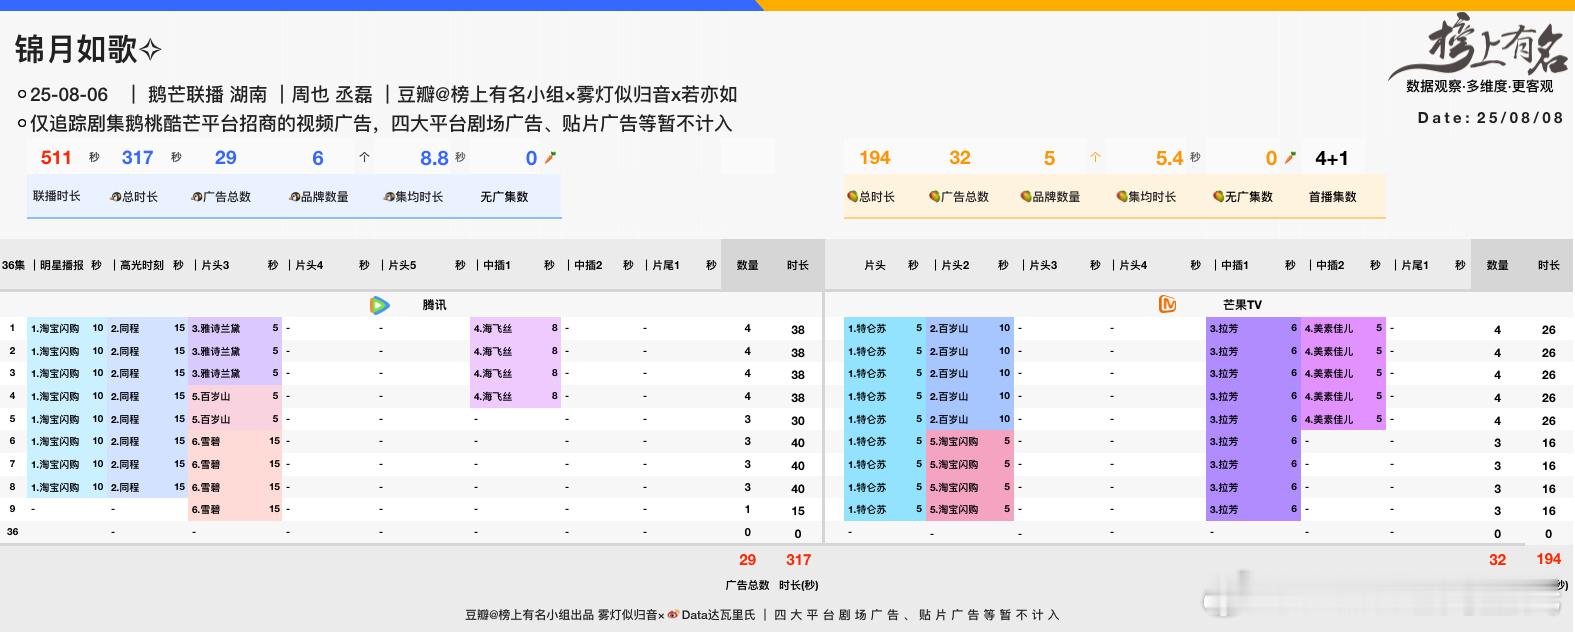Viewport: 1575px width, 632px height.
Task: Click the blue 8.8 average duration value
Action: coord(434,158)
